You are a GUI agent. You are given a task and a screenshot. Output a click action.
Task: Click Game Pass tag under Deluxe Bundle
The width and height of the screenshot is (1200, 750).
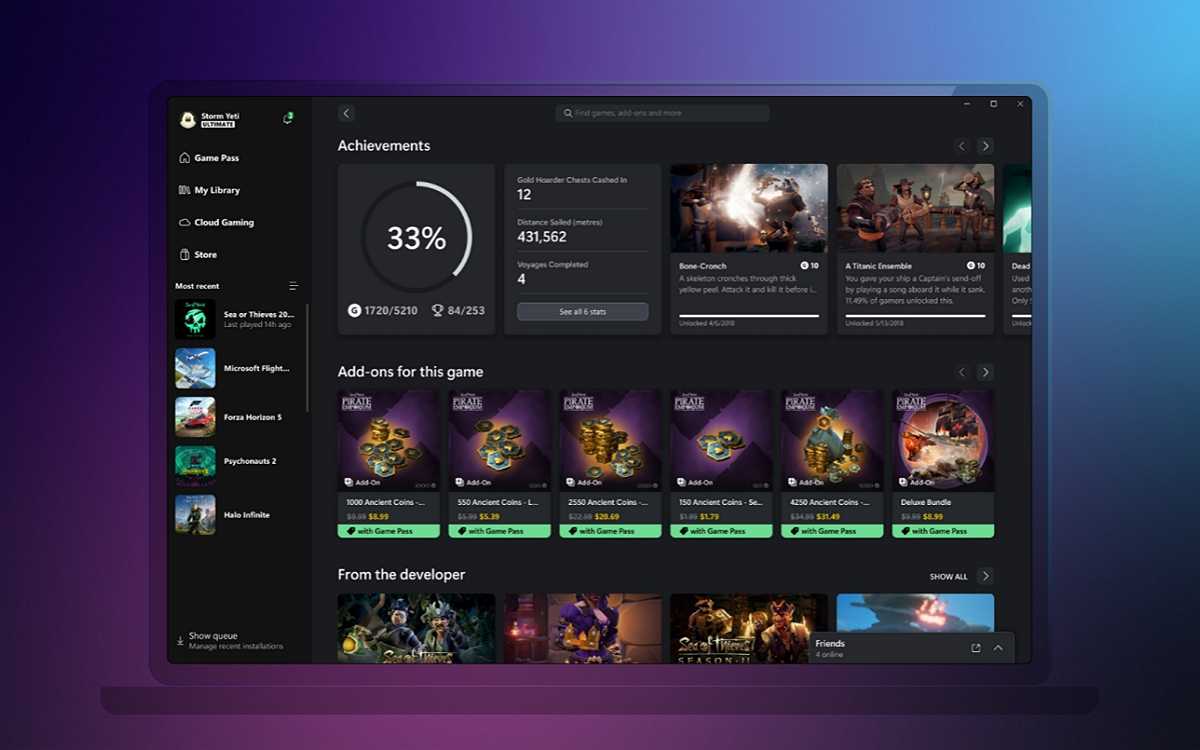(x=943, y=531)
